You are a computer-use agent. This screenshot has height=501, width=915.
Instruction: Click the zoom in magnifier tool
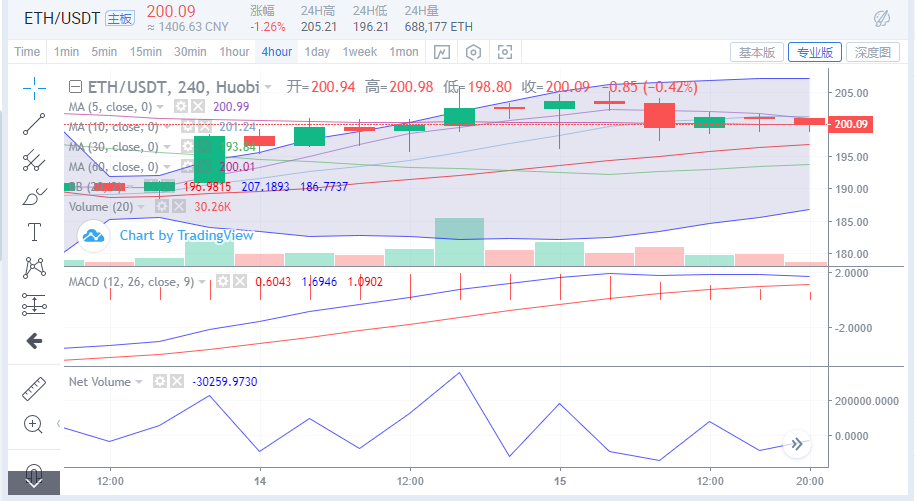[x=33, y=425]
